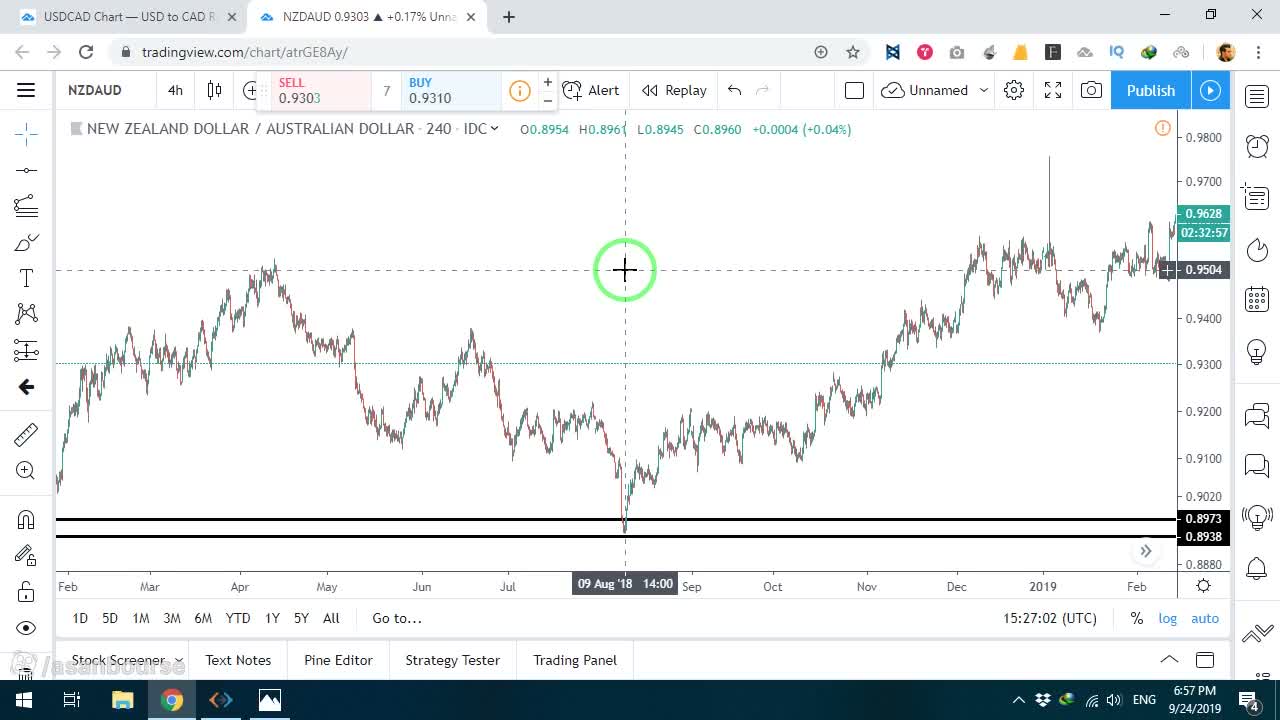Take a chart snapshot with camera icon

[x=1091, y=90]
